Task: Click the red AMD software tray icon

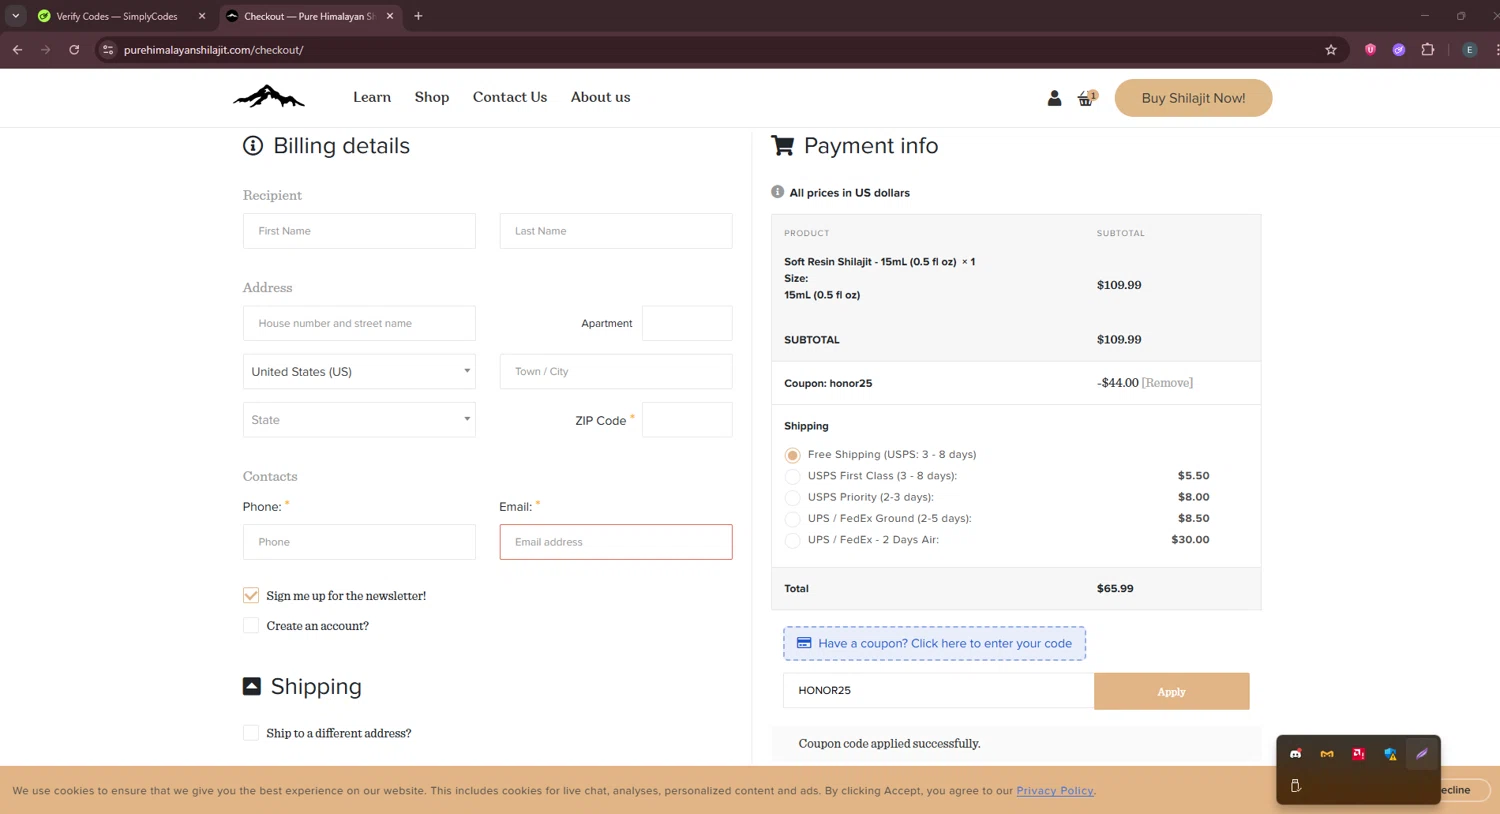Action: point(1358,754)
